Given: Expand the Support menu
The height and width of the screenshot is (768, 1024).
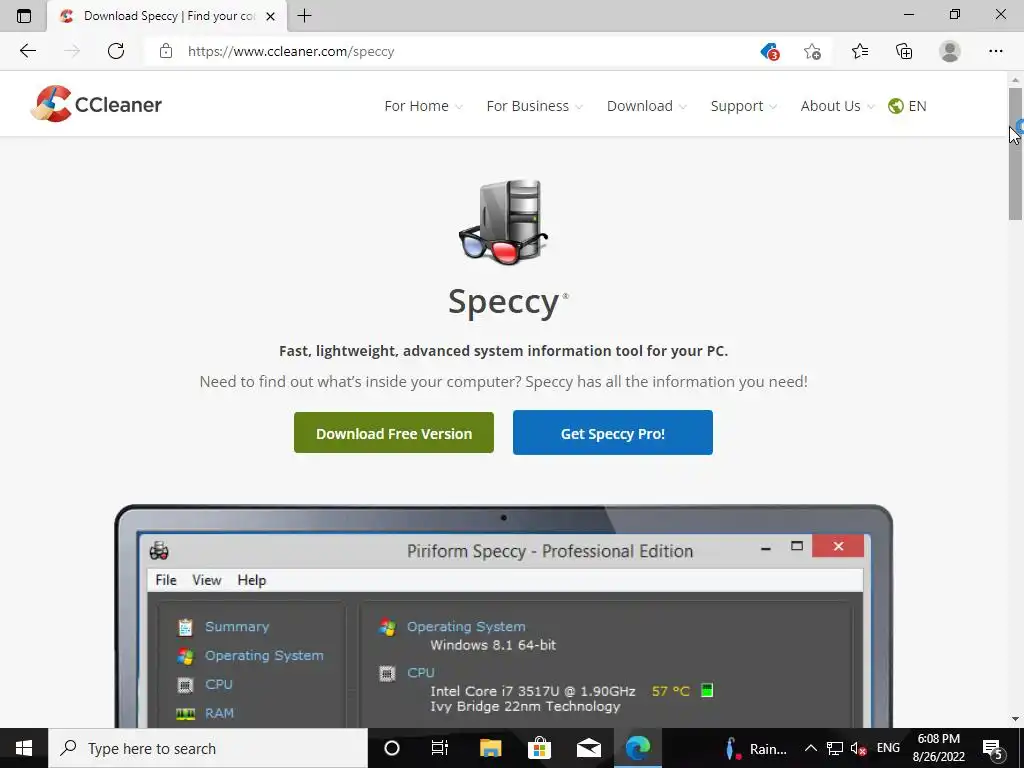Looking at the screenshot, I should tap(743, 106).
